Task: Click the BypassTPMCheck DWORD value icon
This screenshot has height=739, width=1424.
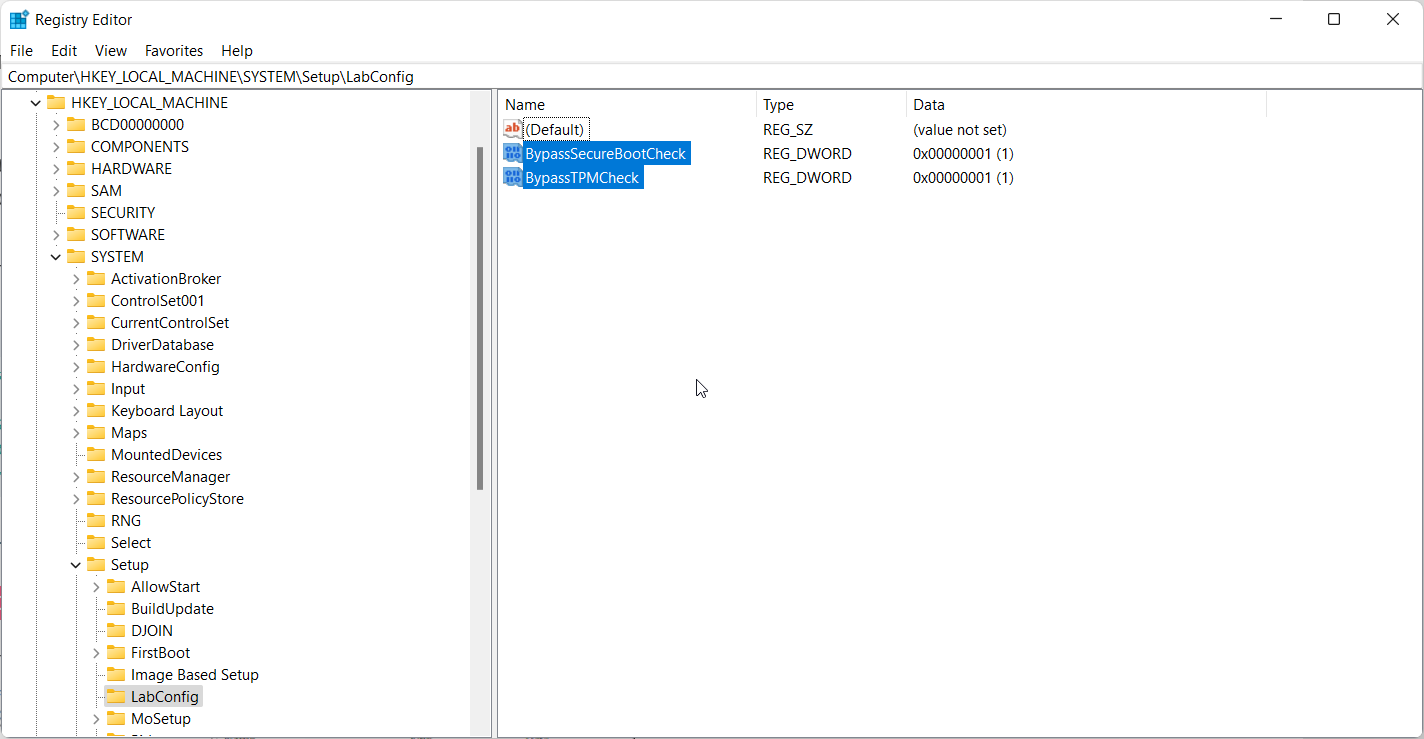Action: [513, 177]
